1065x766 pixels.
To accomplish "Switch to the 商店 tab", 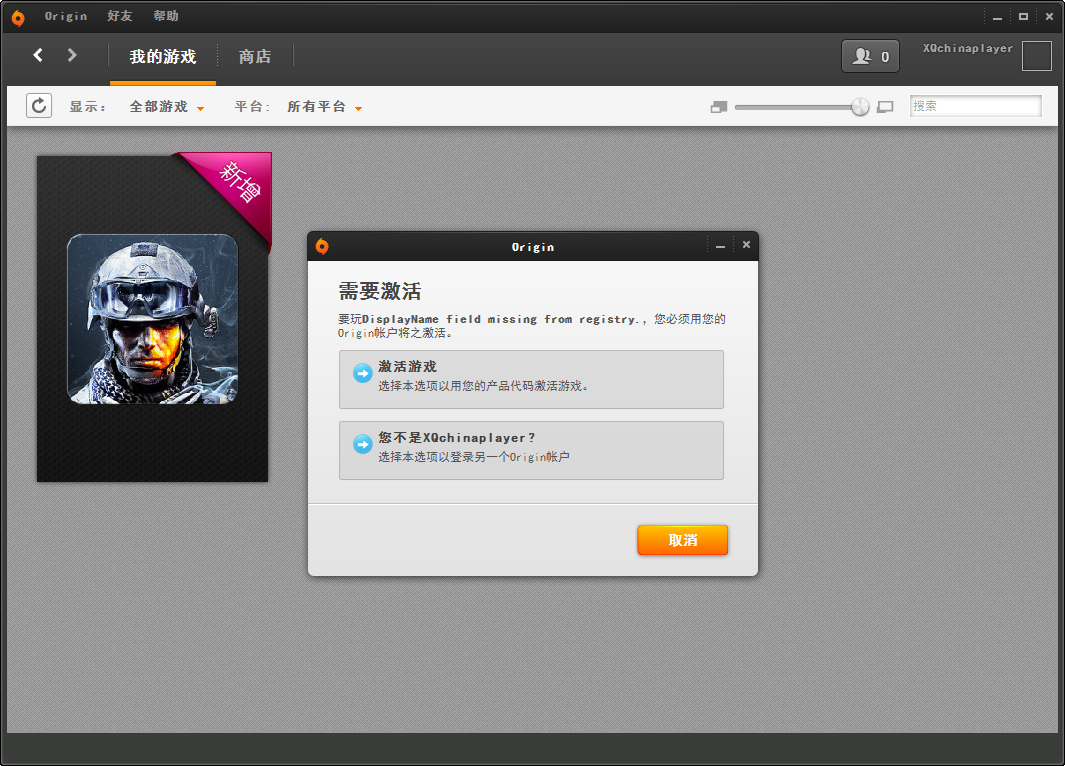I will tap(255, 57).
